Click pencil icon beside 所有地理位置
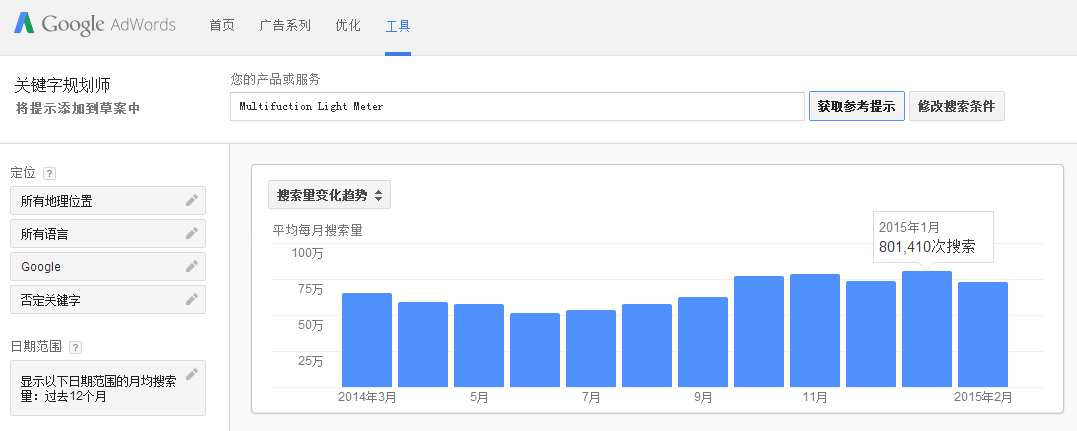 192,200
